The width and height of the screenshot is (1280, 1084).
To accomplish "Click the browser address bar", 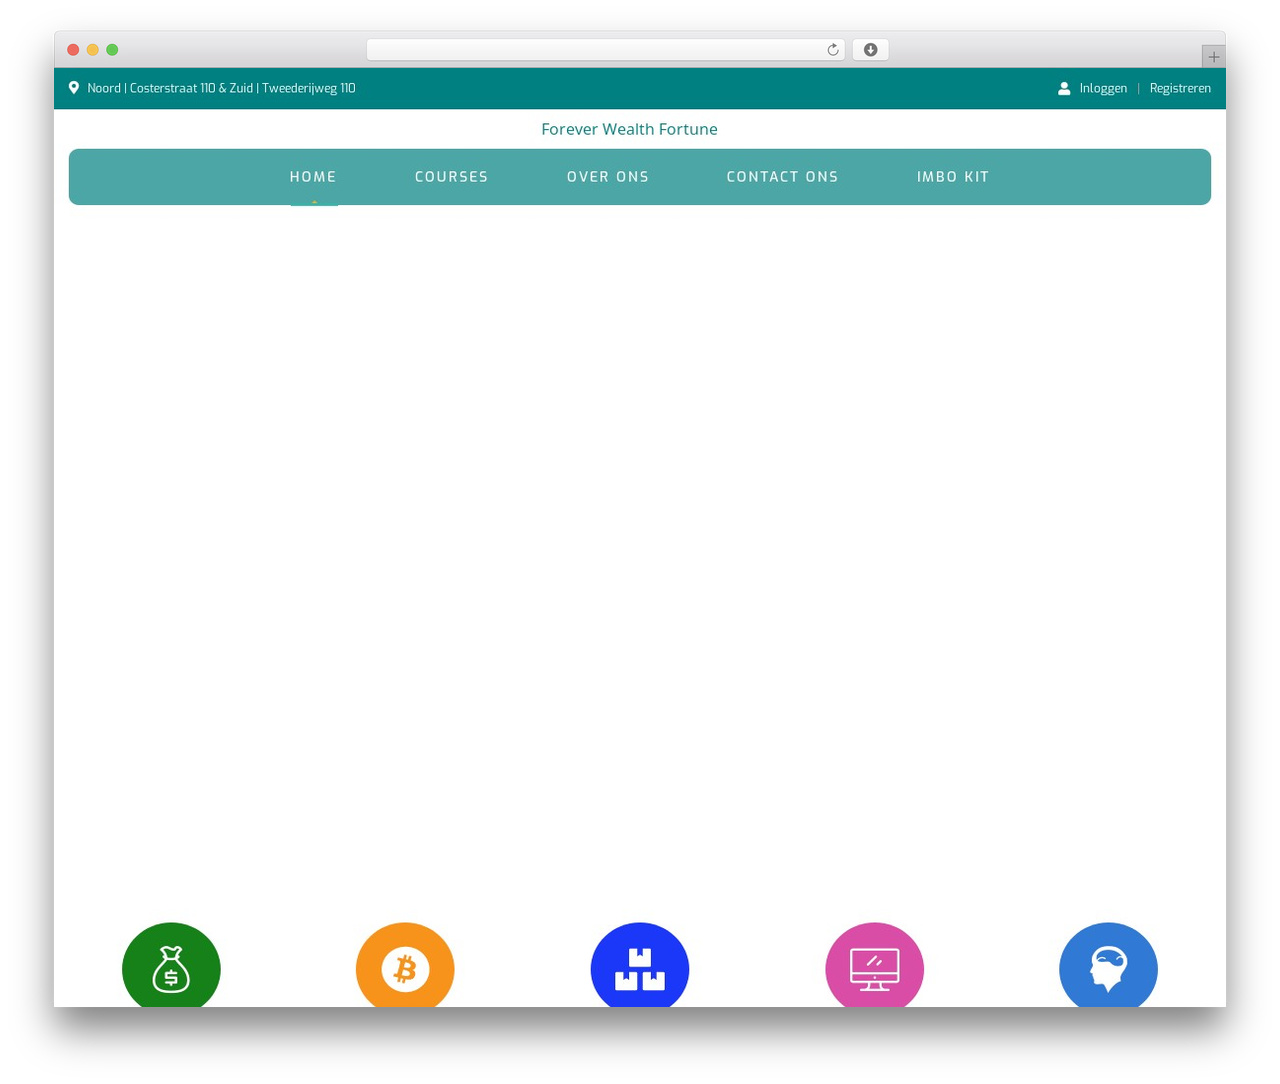I will pos(606,50).
